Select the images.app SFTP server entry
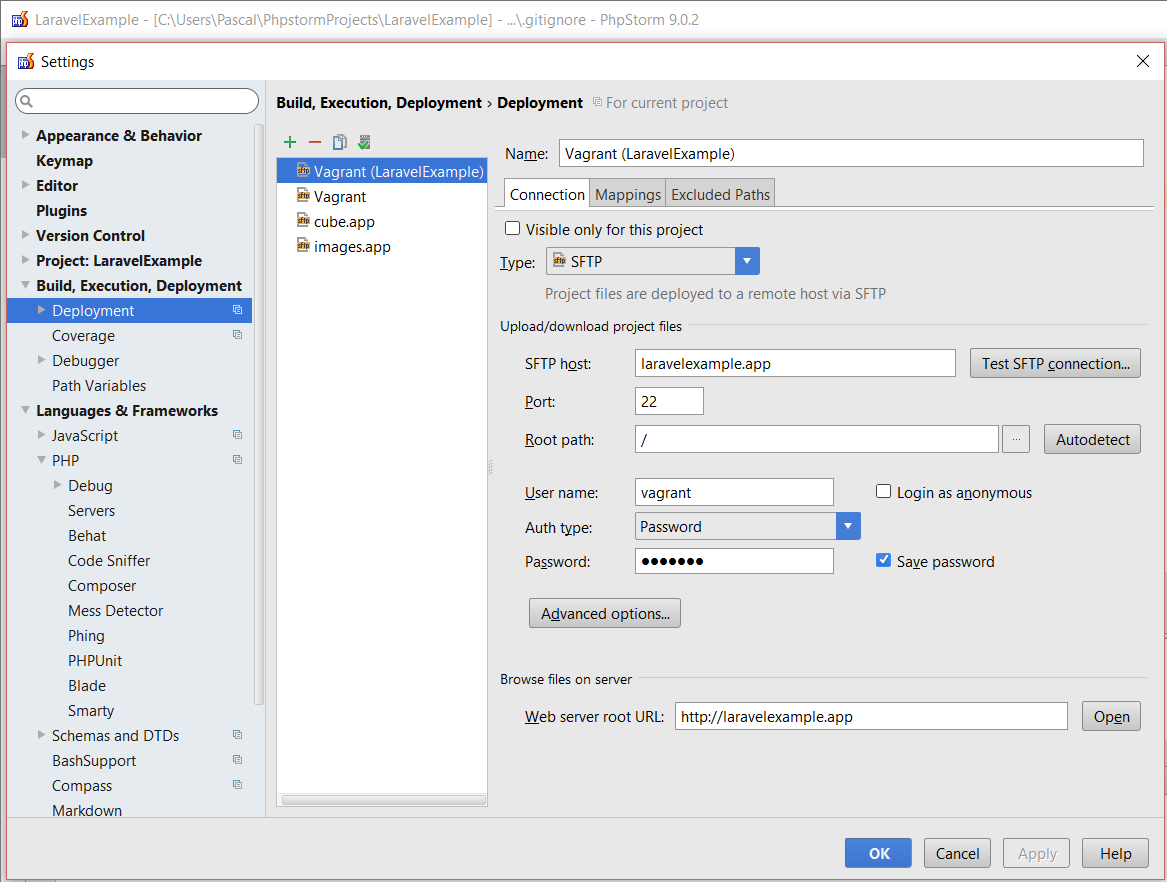 click(351, 247)
